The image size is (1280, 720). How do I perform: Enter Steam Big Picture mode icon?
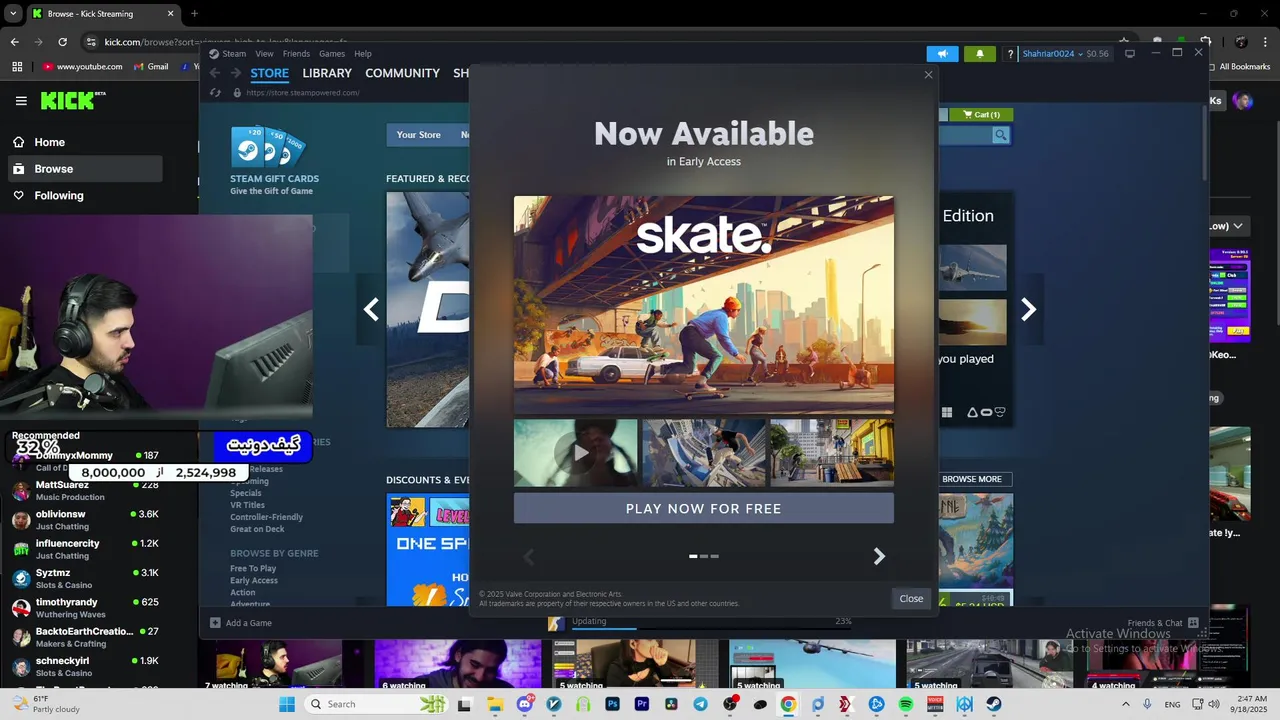coord(1130,54)
